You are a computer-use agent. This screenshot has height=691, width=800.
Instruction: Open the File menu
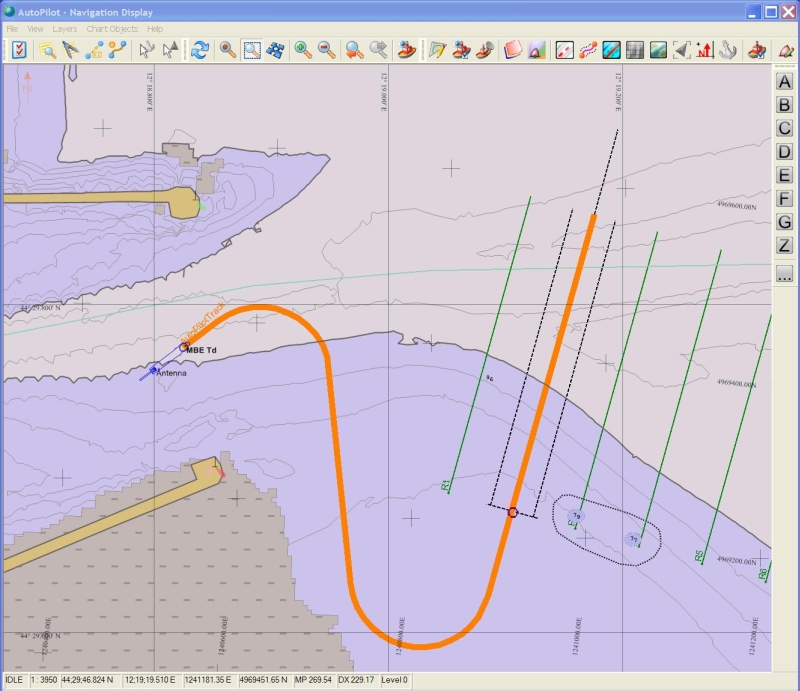click(x=12, y=29)
